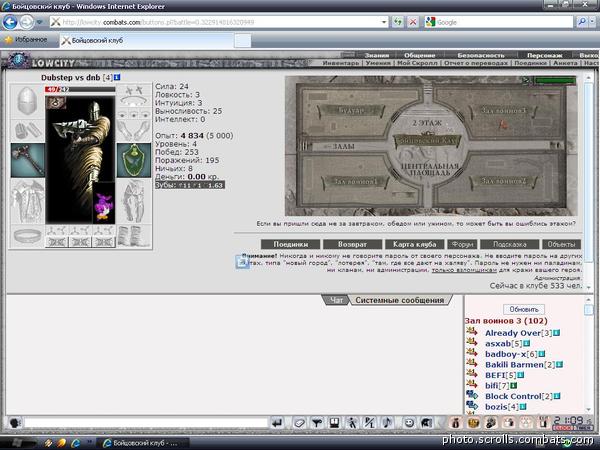Screen dimensions: 600x450
Task: Select the equipped green shield slot
Action: point(134,161)
